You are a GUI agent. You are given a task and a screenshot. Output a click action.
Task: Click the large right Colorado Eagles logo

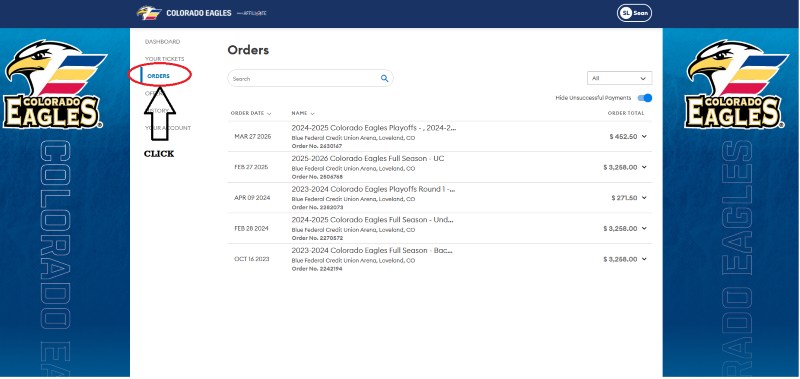point(735,84)
